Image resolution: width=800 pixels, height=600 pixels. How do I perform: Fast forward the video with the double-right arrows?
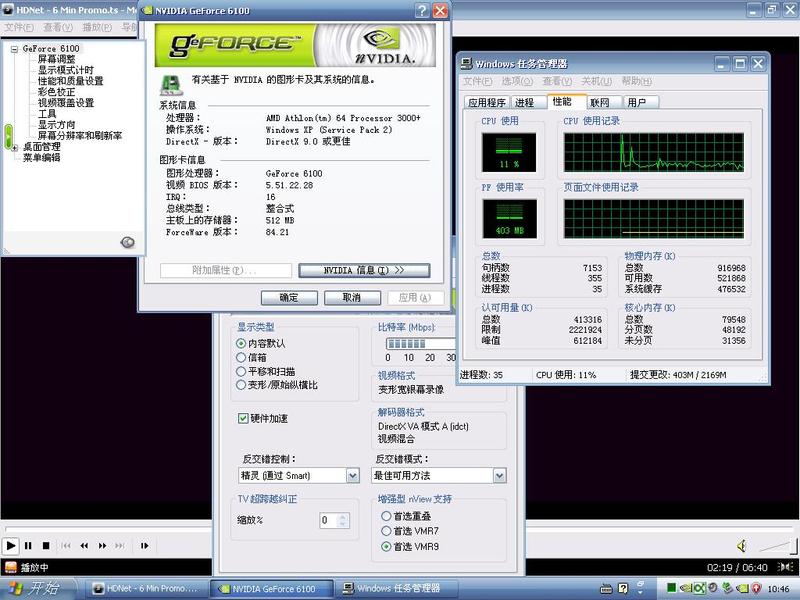pyautogui.click(x=103, y=546)
